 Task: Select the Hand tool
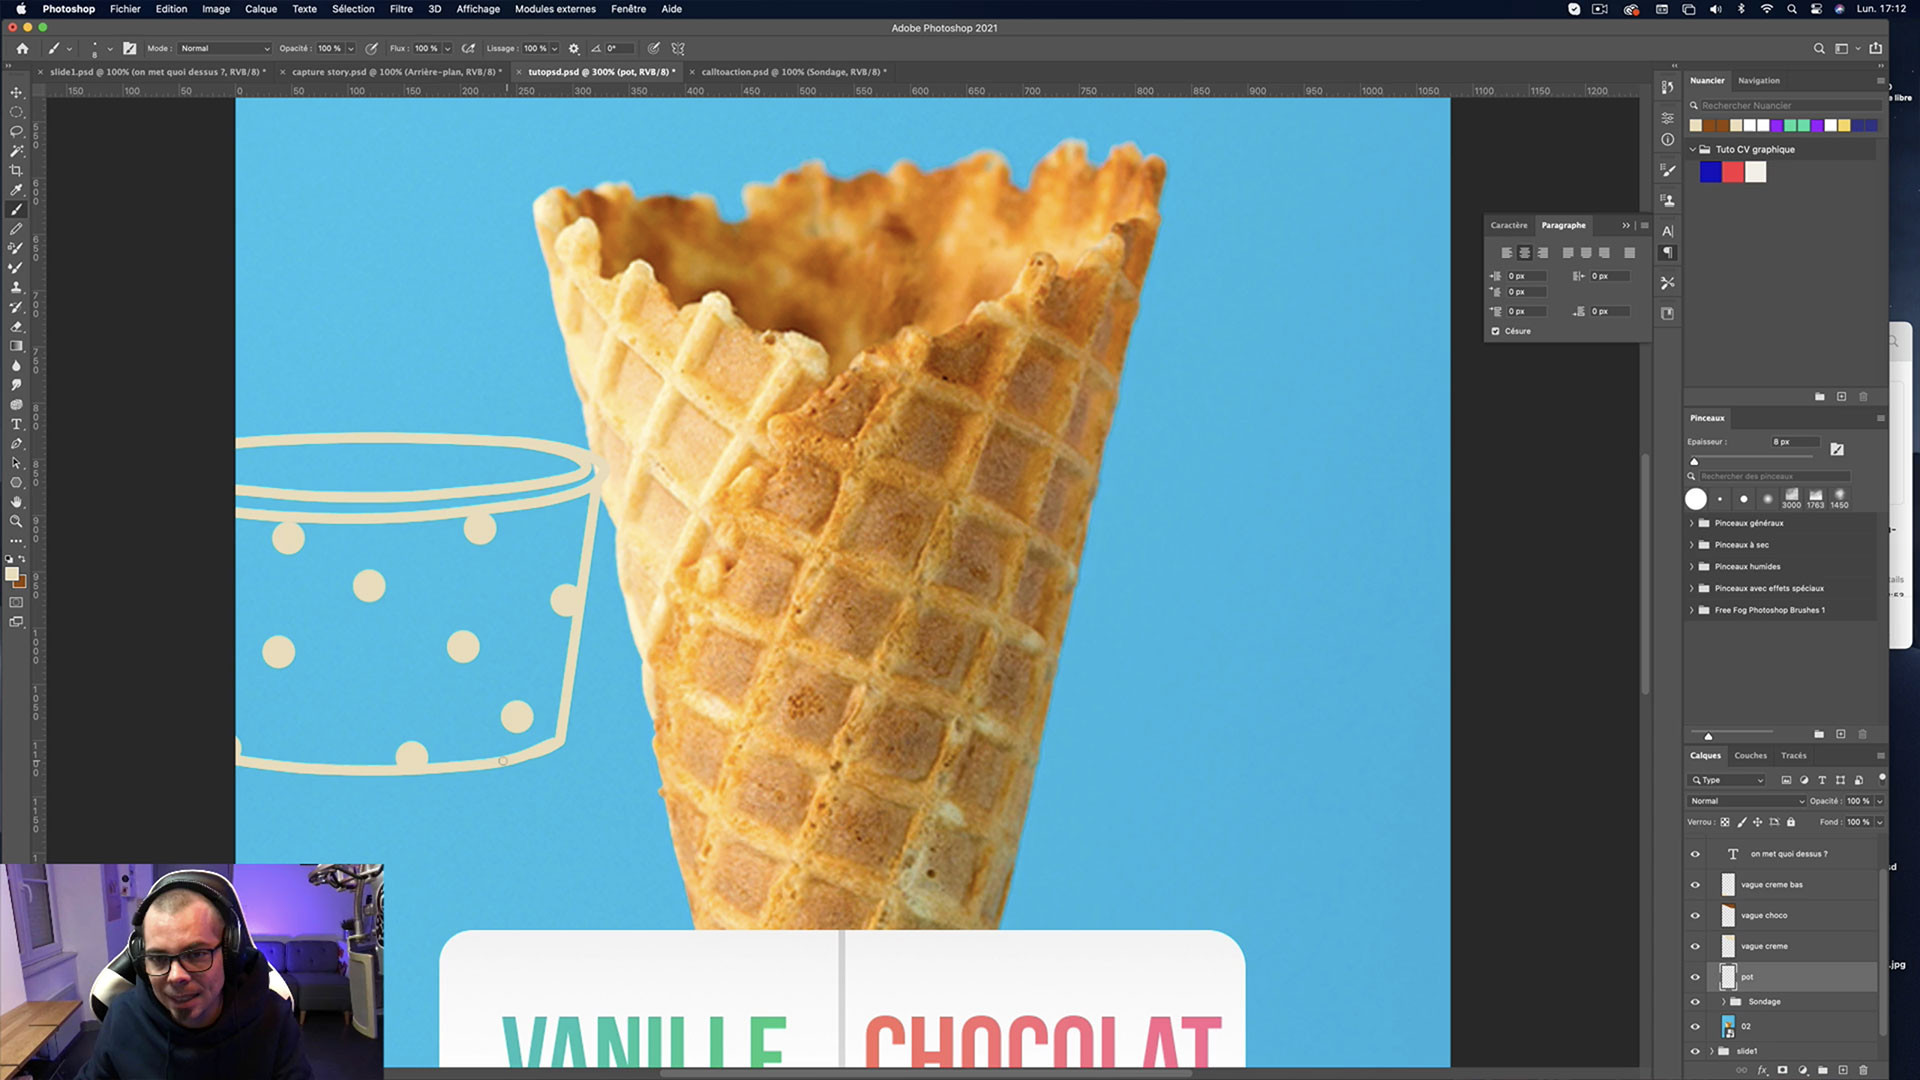(x=16, y=502)
